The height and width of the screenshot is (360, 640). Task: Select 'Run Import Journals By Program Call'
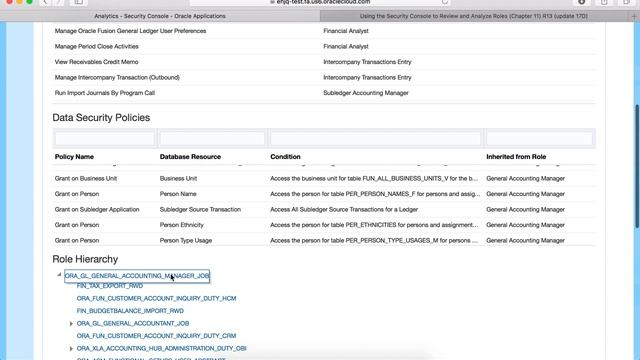[x=105, y=93]
